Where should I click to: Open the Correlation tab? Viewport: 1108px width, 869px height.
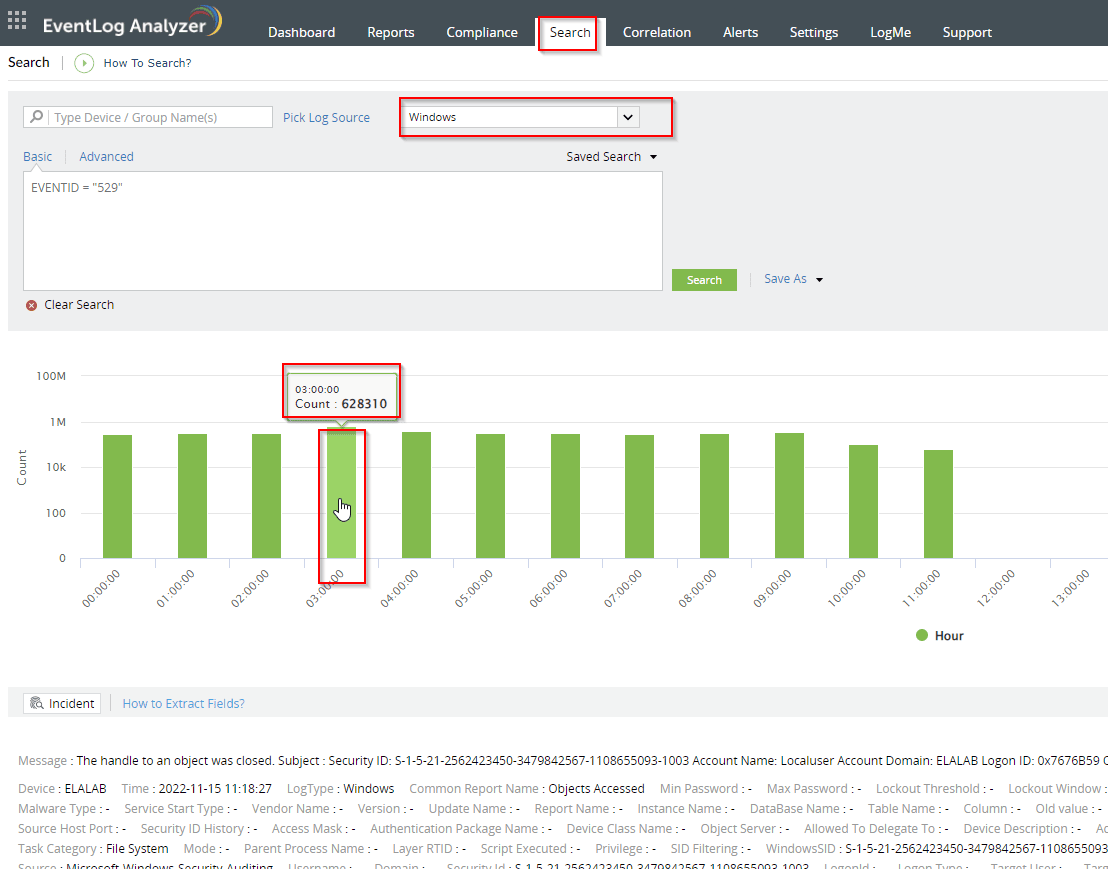656,32
